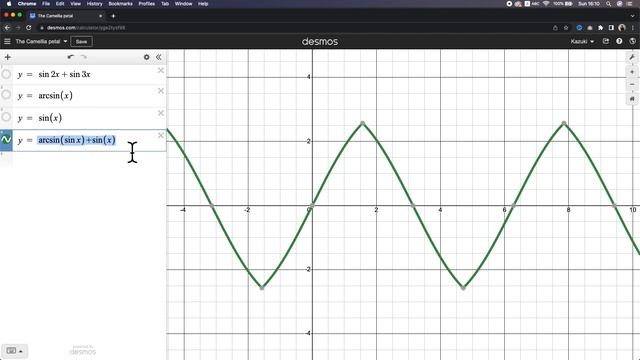Go back in Chrome
This screenshot has width=640, height=360.
[x=7, y=28]
